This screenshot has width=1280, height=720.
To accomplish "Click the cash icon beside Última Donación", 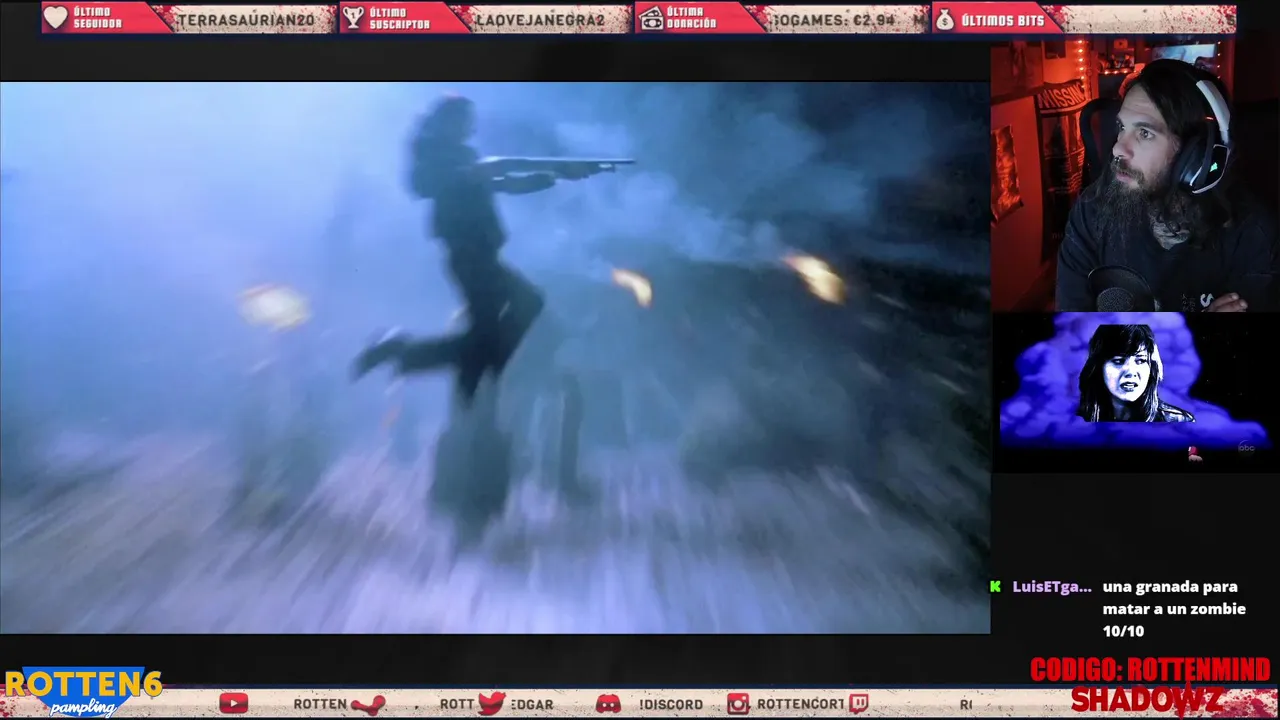I will [651, 18].
